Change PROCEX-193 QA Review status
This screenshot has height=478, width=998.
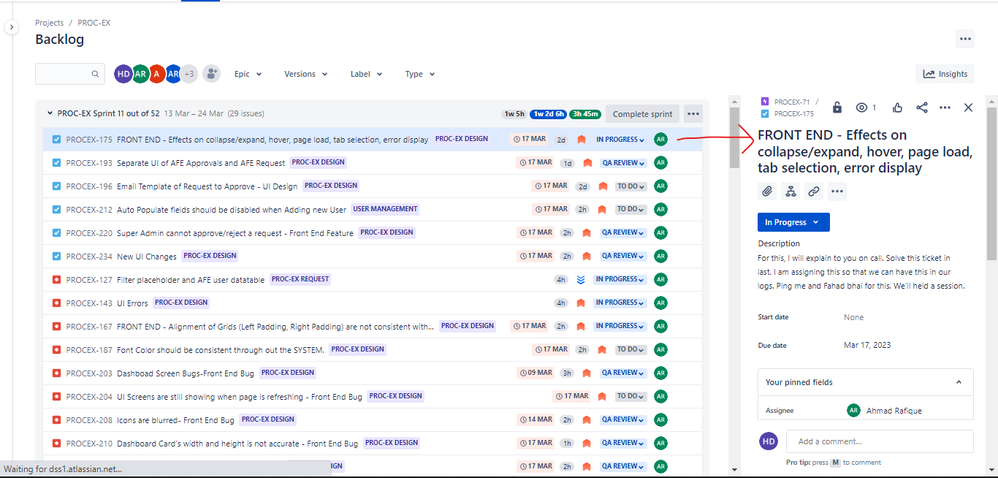623,163
